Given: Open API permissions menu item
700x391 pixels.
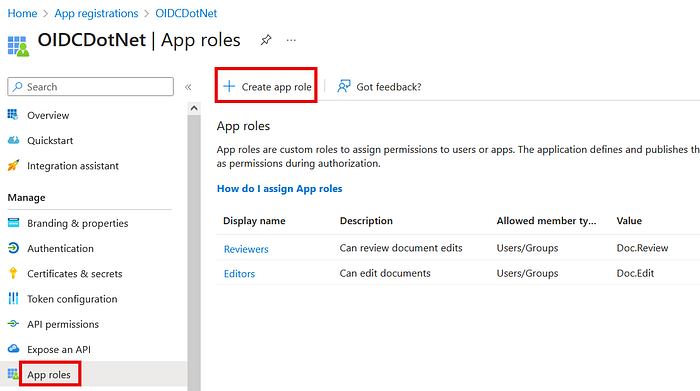Looking at the screenshot, I should pyautogui.click(x=63, y=324).
